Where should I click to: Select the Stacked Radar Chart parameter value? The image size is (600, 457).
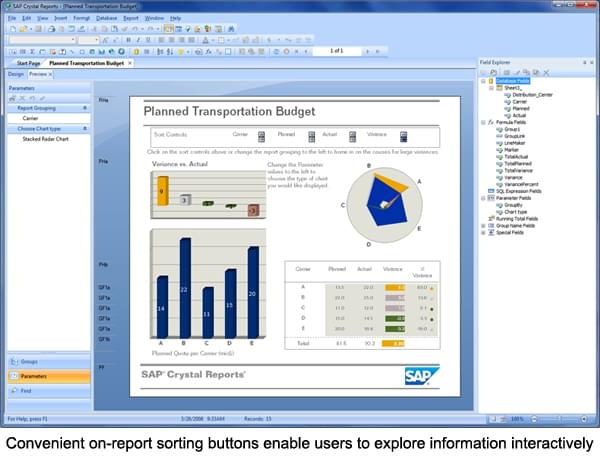[x=45, y=139]
